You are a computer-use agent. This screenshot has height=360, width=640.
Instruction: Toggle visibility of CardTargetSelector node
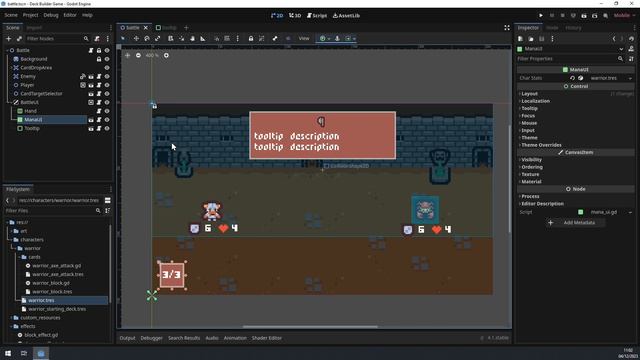(x=107, y=94)
